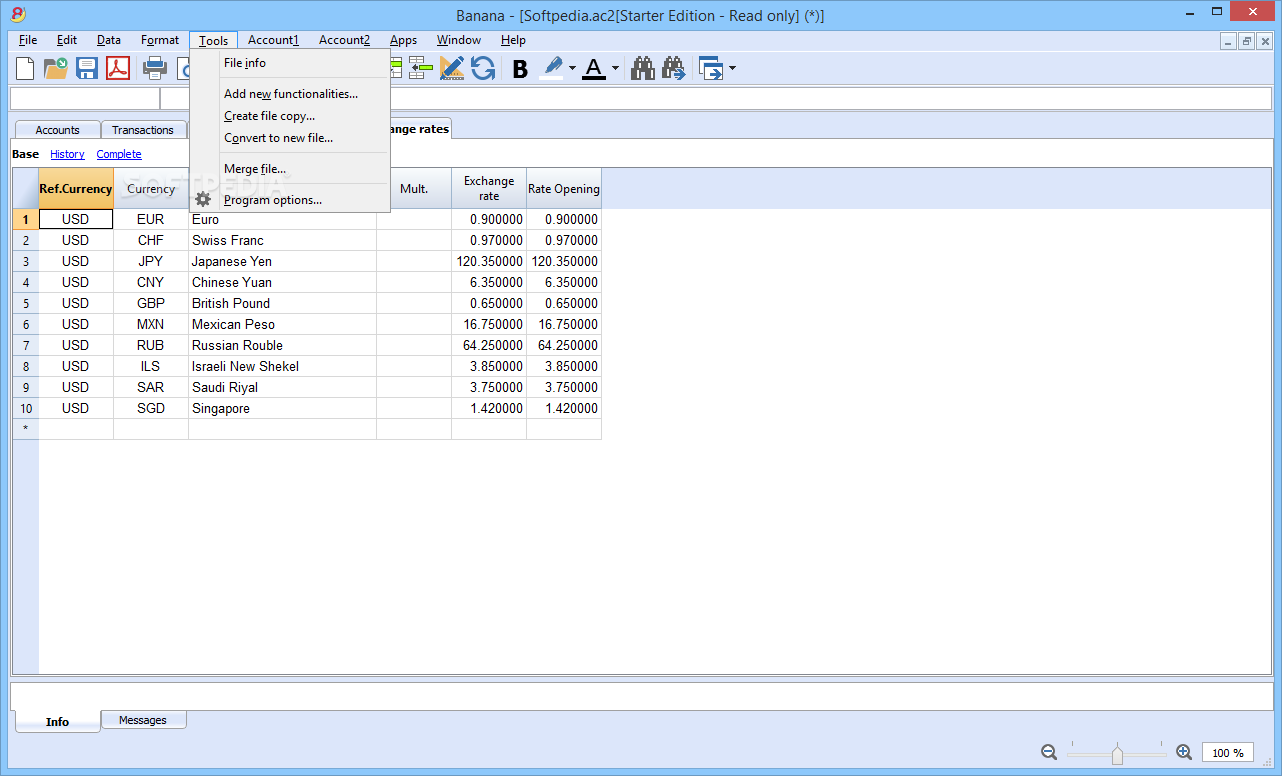Apply the highlight color marker

(552, 68)
